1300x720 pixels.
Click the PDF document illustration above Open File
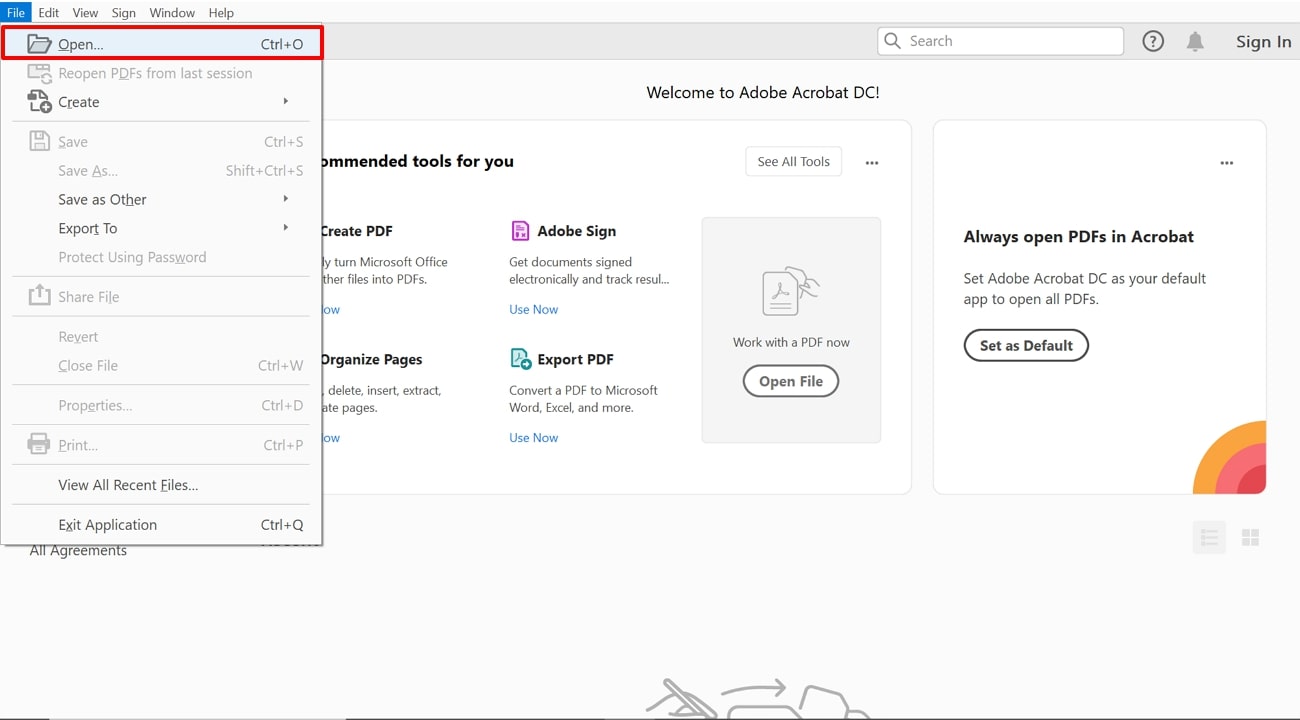791,291
